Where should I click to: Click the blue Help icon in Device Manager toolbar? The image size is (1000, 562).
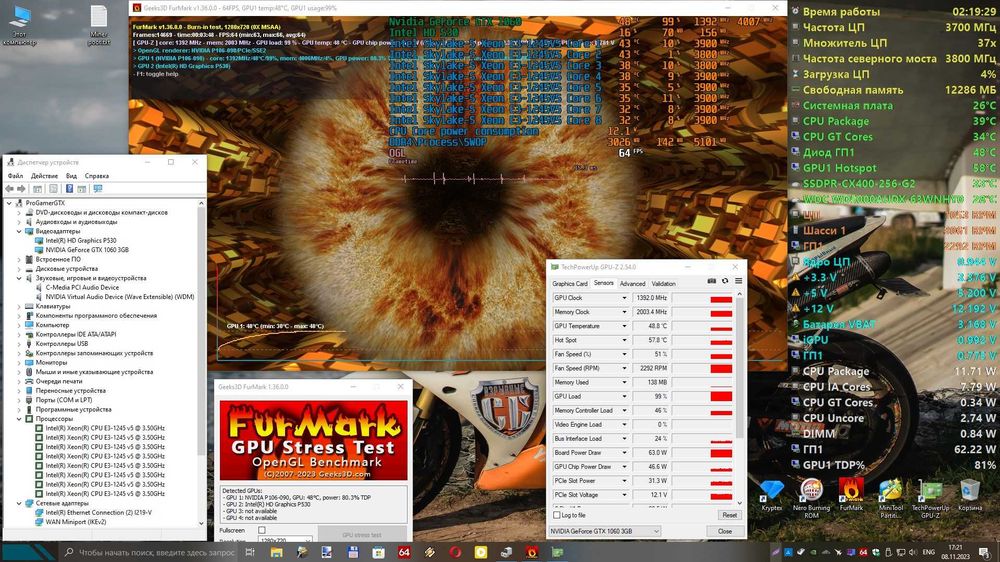(x=69, y=189)
